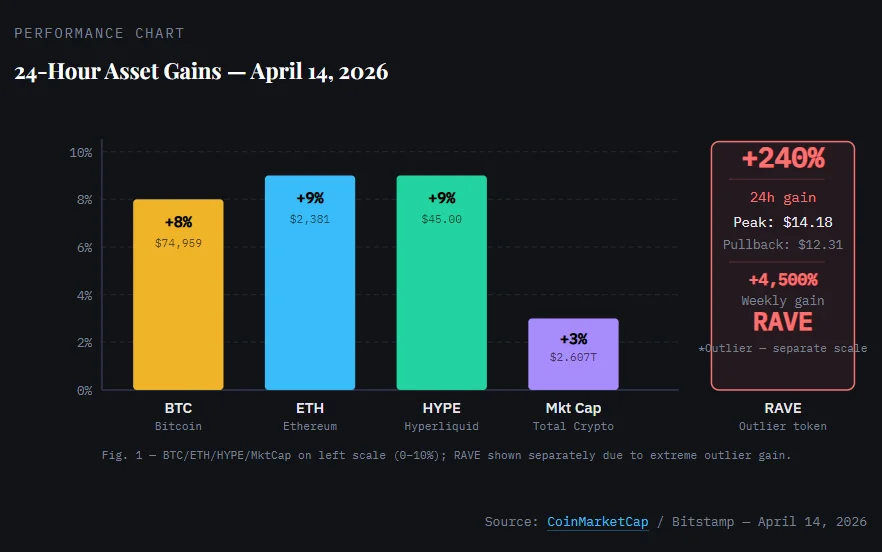Select the $74,959 price label
882x552 pixels.
[x=178, y=243]
